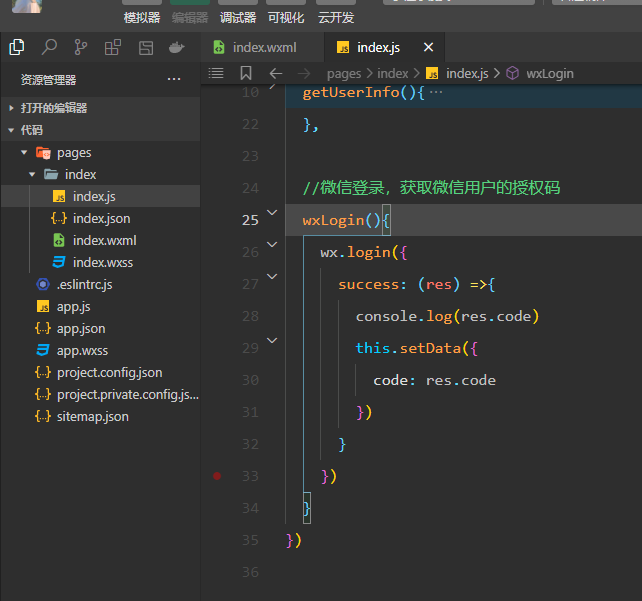Collapse the success callback at line 27
This screenshot has height=601, width=642.
pos(272,277)
